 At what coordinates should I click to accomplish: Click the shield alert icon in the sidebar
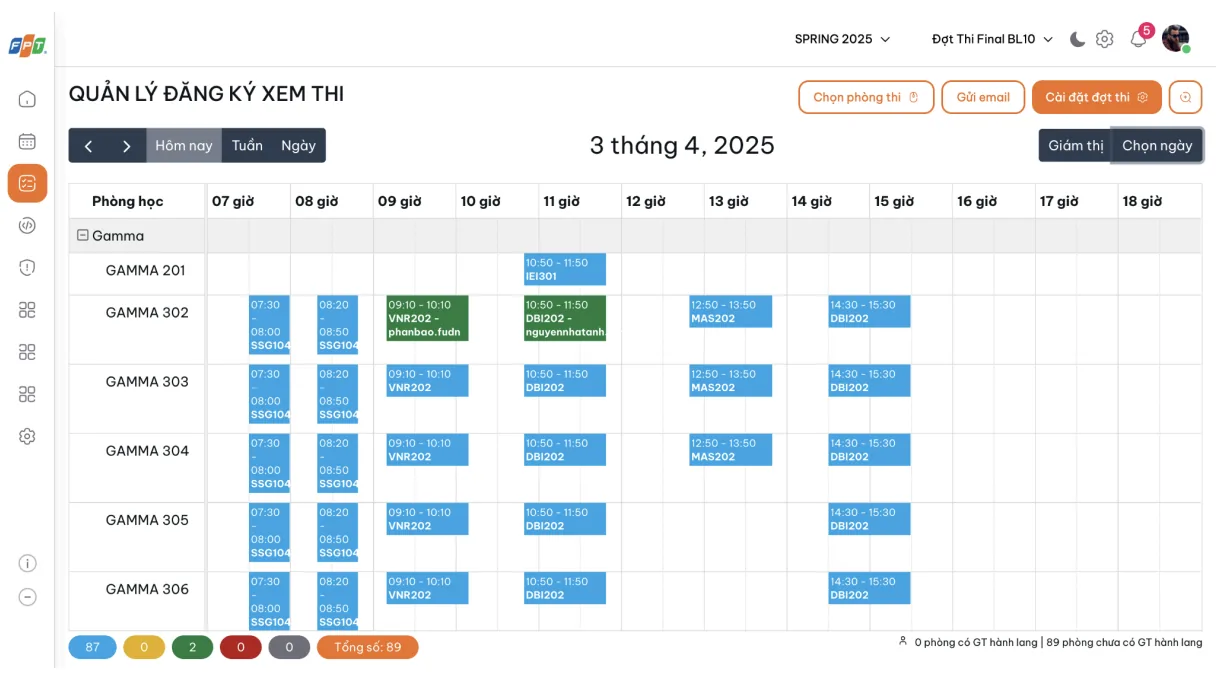(x=27, y=267)
